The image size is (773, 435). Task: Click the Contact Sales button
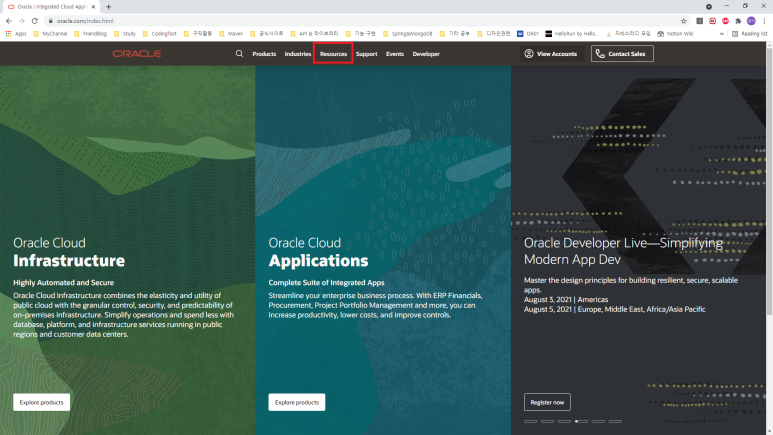[622, 54]
